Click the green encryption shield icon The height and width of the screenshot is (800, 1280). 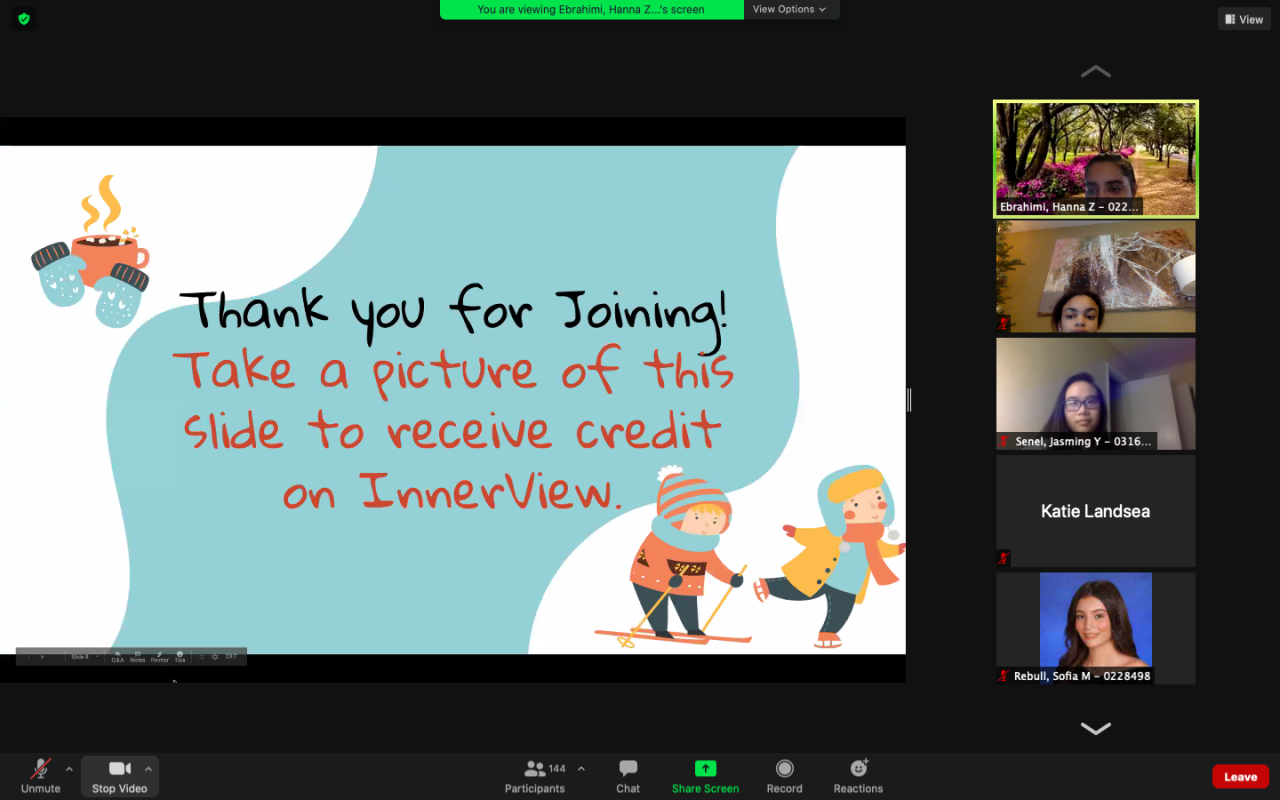coord(24,18)
